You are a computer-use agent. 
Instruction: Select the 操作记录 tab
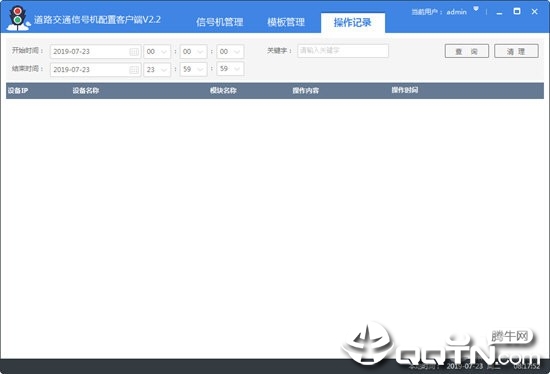pyautogui.click(x=353, y=23)
